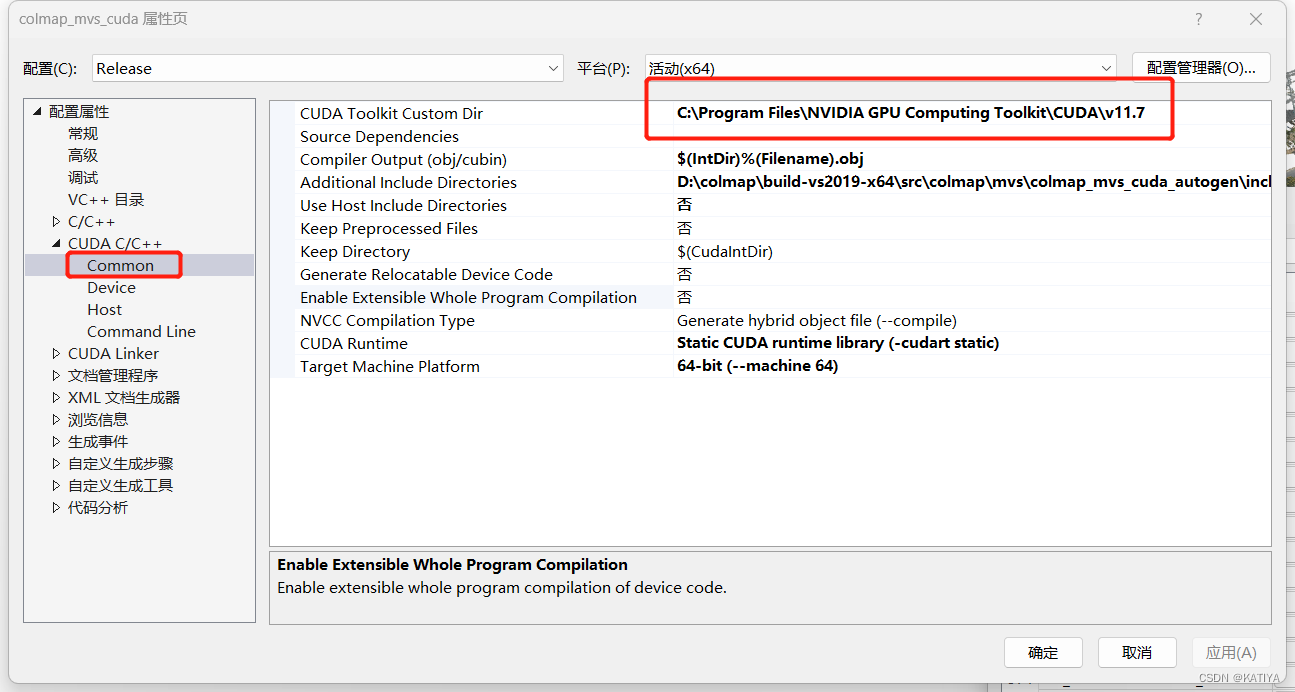The height and width of the screenshot is (692, 1295).
Task: Collapse the CUDA C/C++ tree node
Action: 57,243
